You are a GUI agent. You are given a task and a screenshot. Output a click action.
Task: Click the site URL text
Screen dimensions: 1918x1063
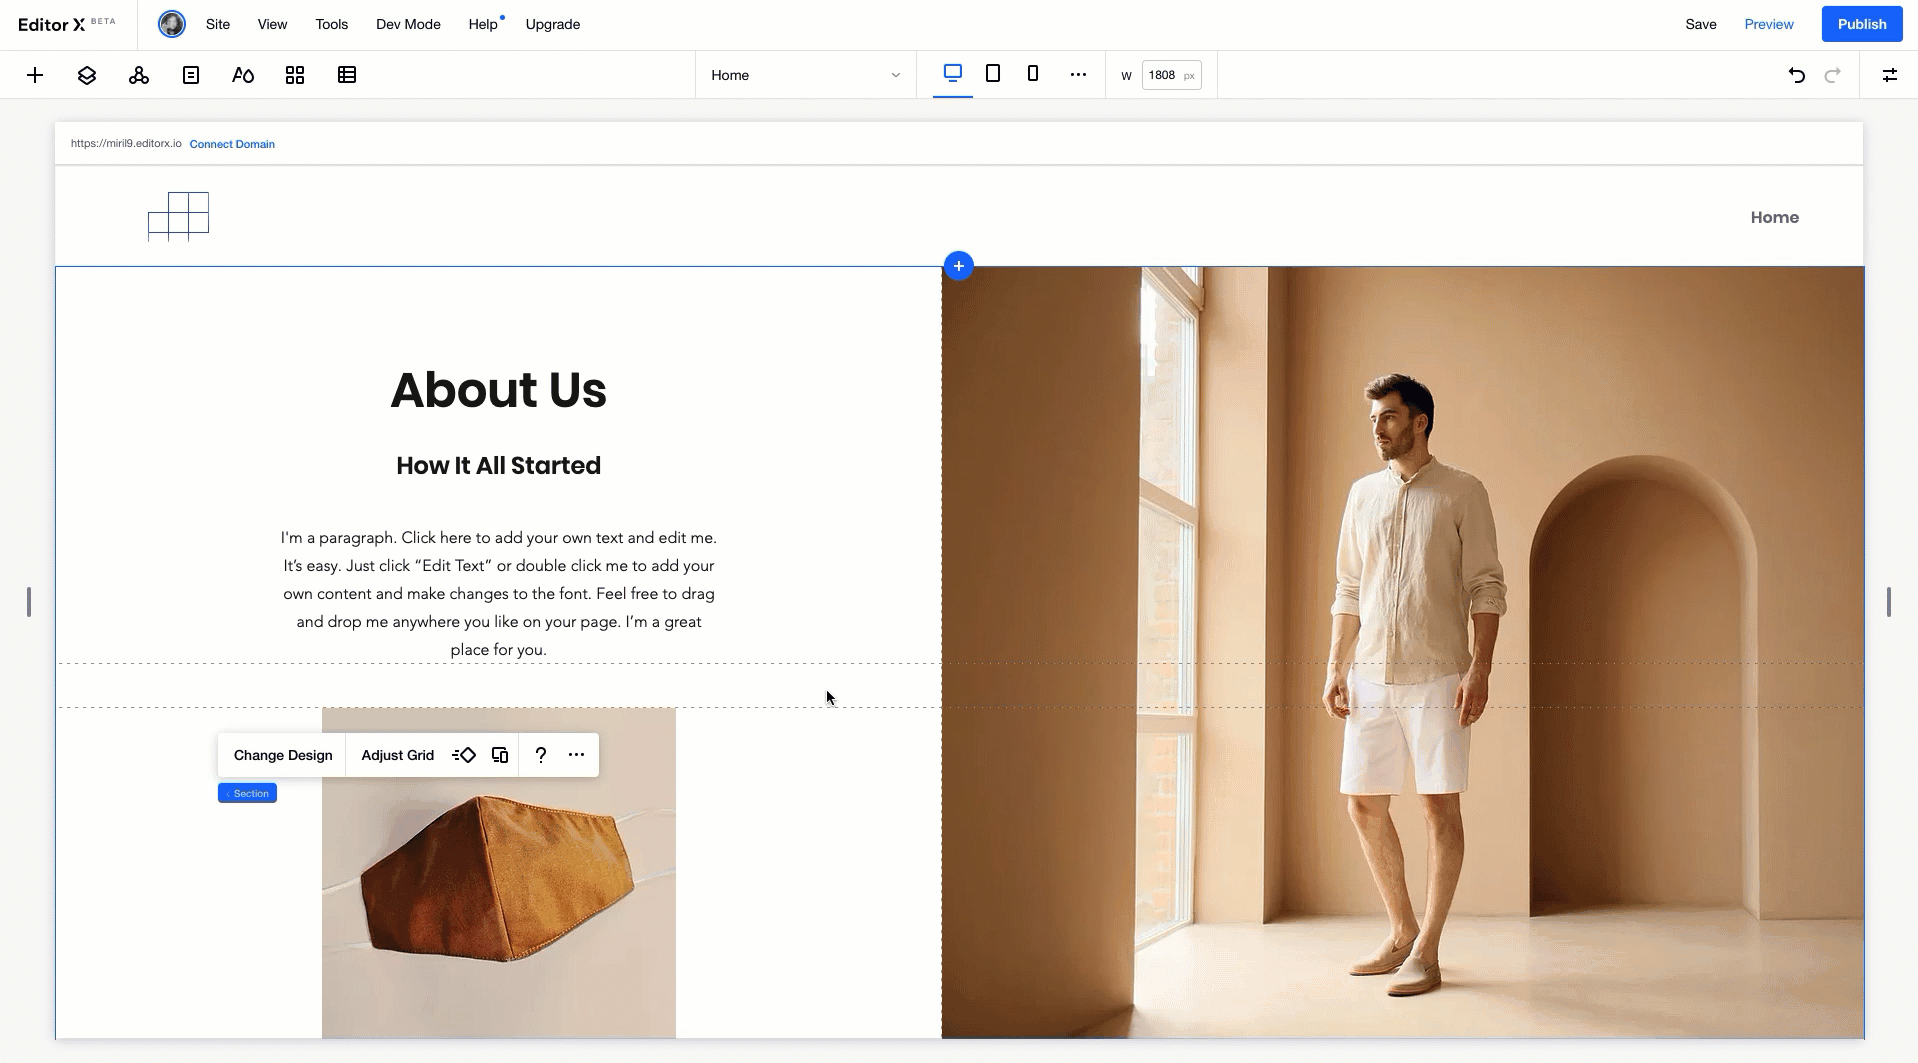pos(126,144)
